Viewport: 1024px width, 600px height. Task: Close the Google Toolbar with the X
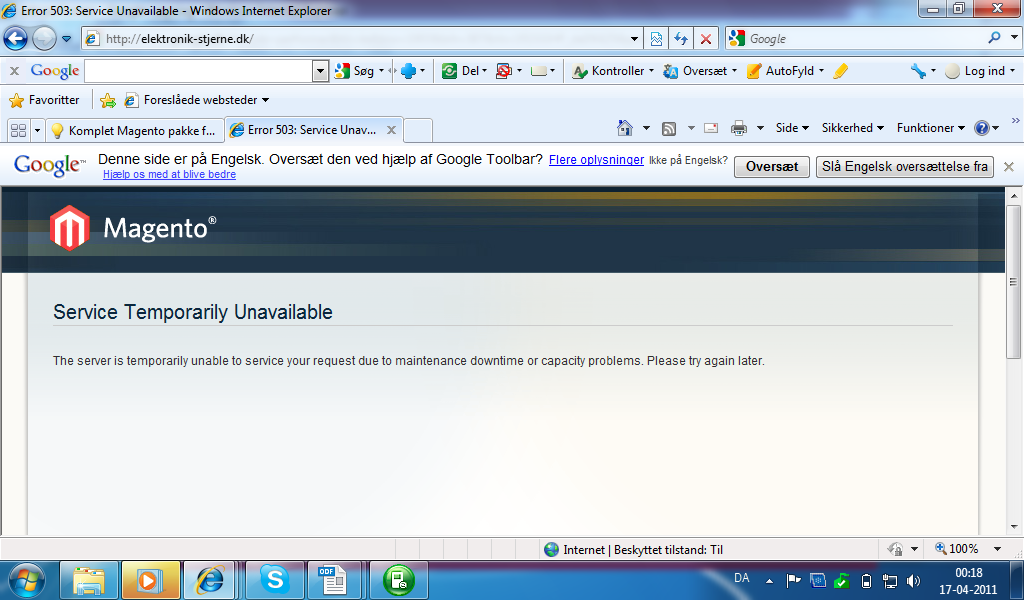coord(14,71)
